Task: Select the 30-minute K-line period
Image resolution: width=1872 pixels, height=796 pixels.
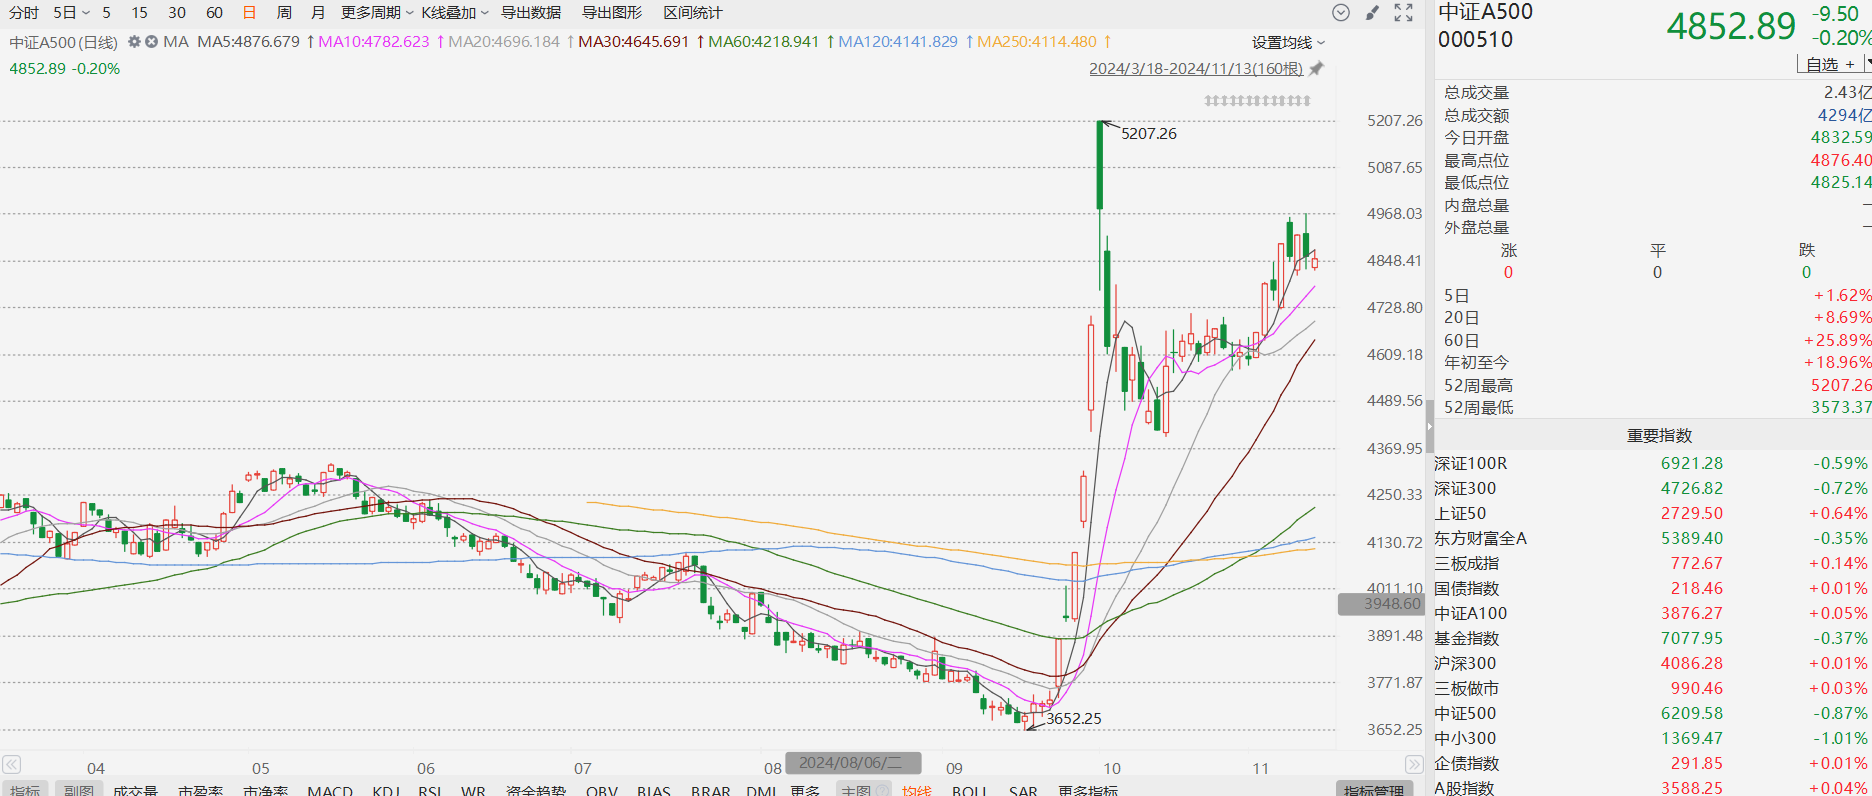Action: [x=177, y=13]
